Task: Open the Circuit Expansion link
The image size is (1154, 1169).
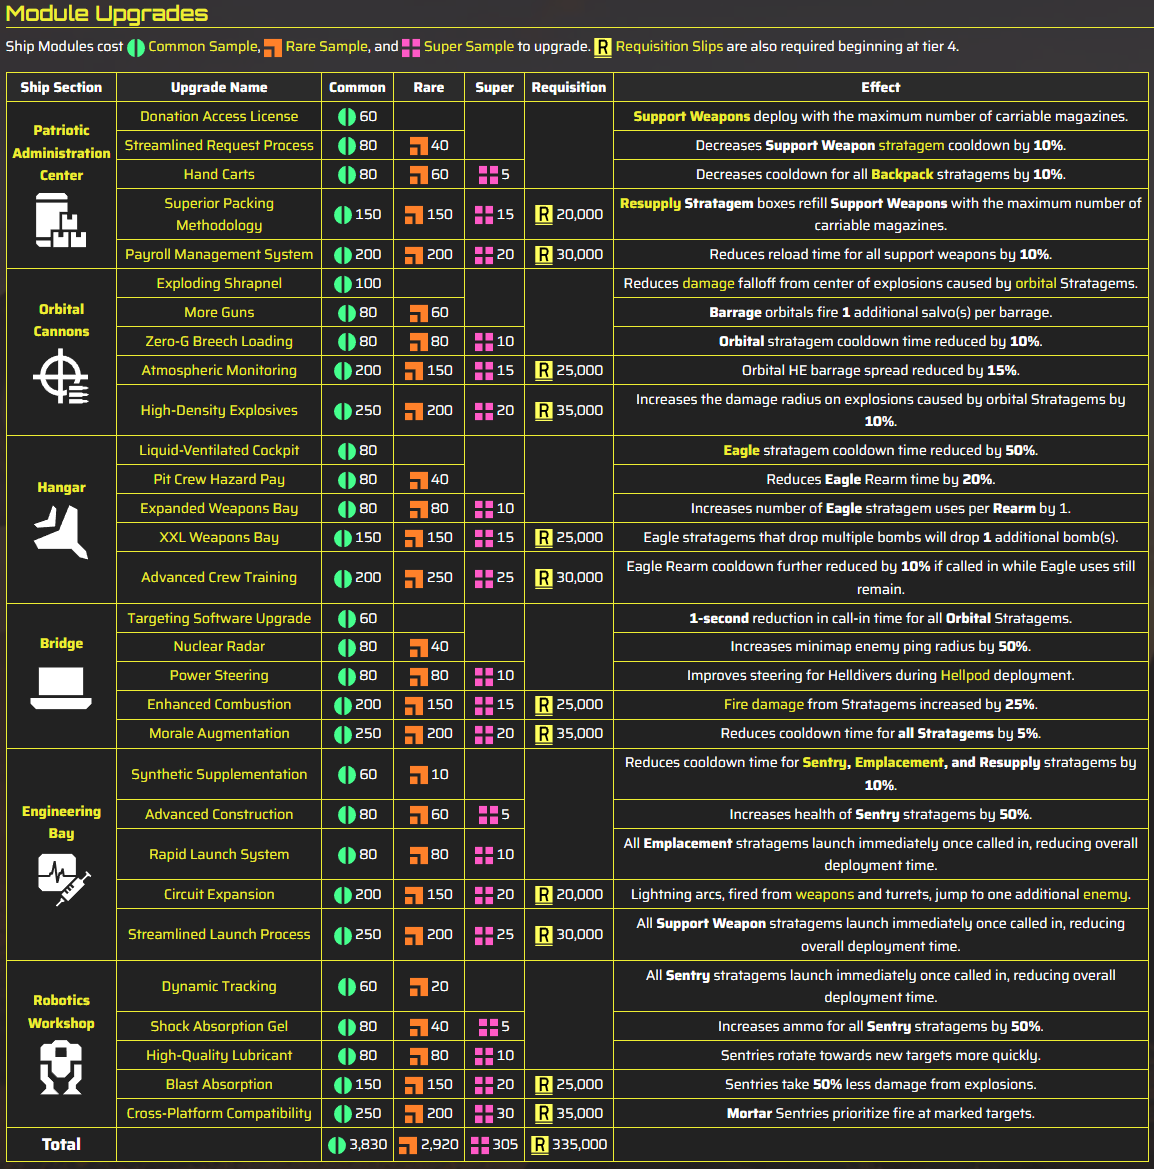Action: [x=219, y=895]
